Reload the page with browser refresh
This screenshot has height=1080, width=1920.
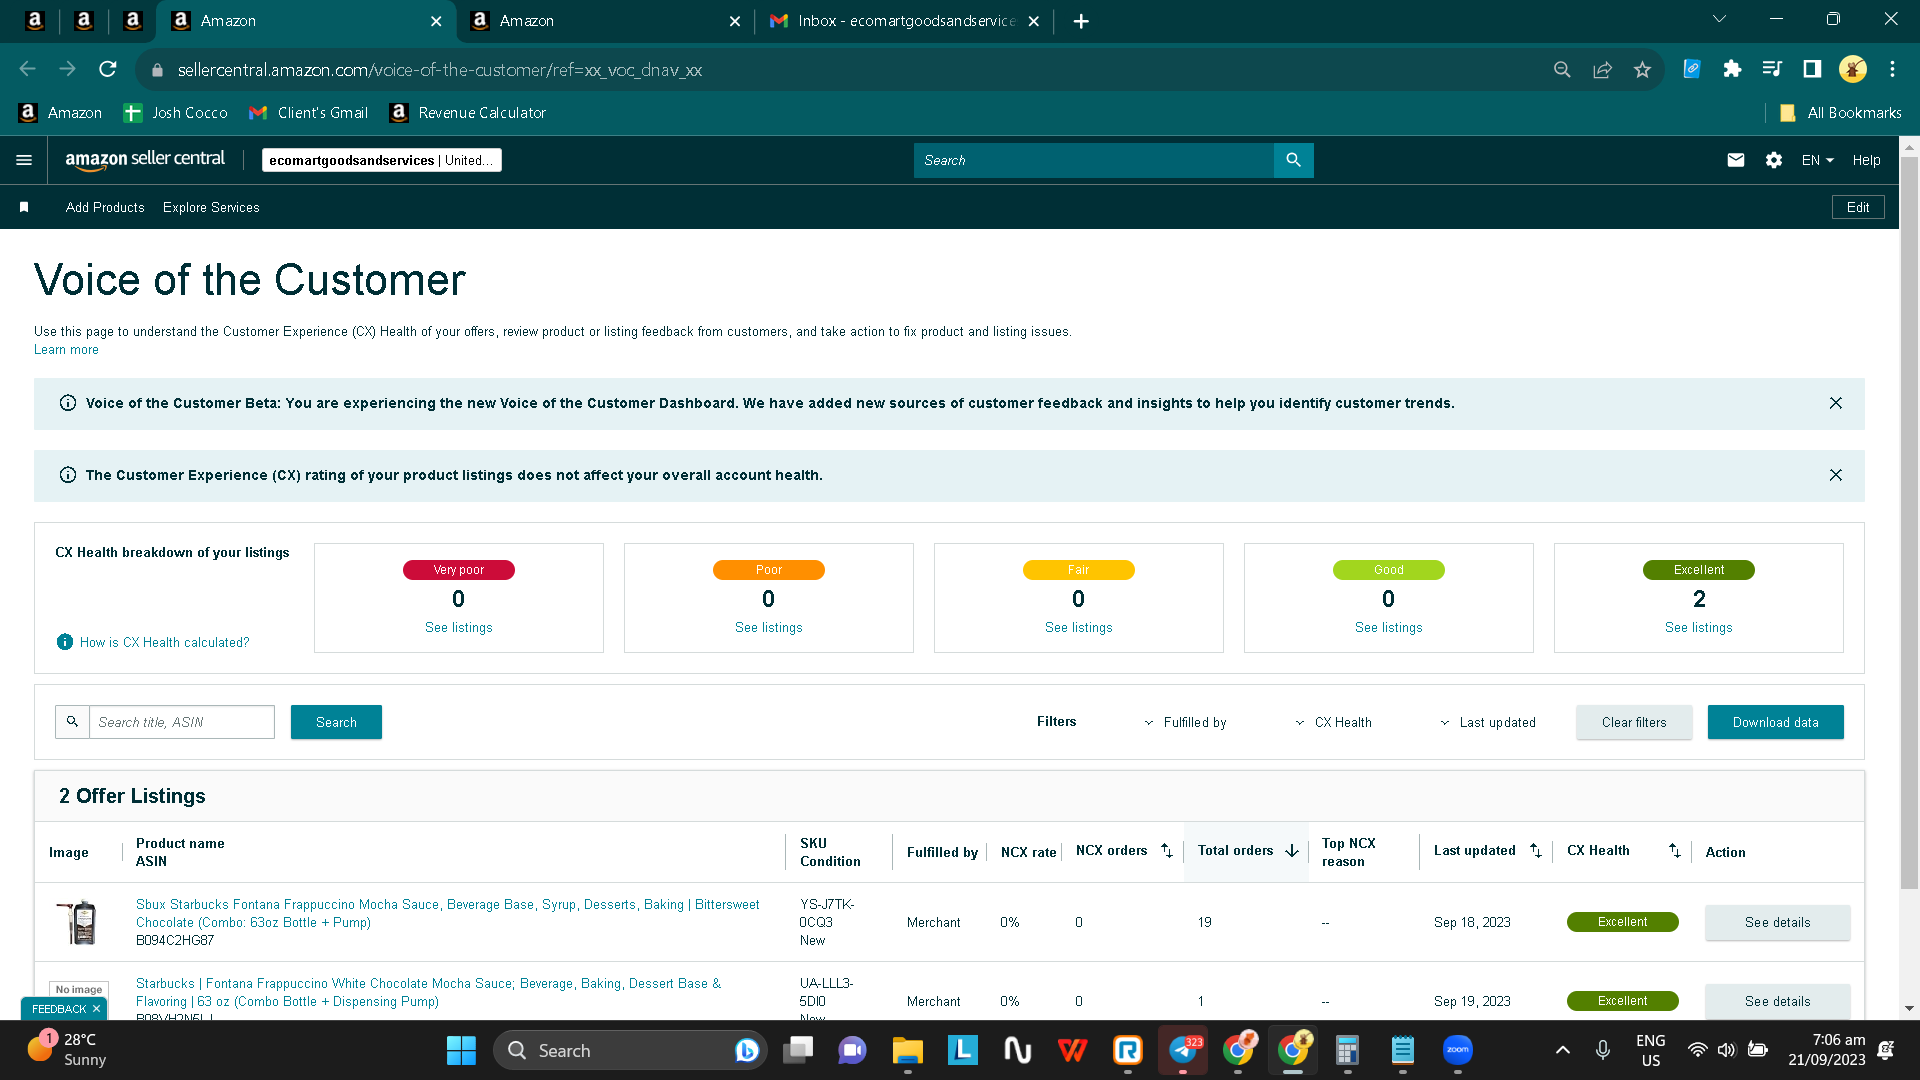point(108,69)
